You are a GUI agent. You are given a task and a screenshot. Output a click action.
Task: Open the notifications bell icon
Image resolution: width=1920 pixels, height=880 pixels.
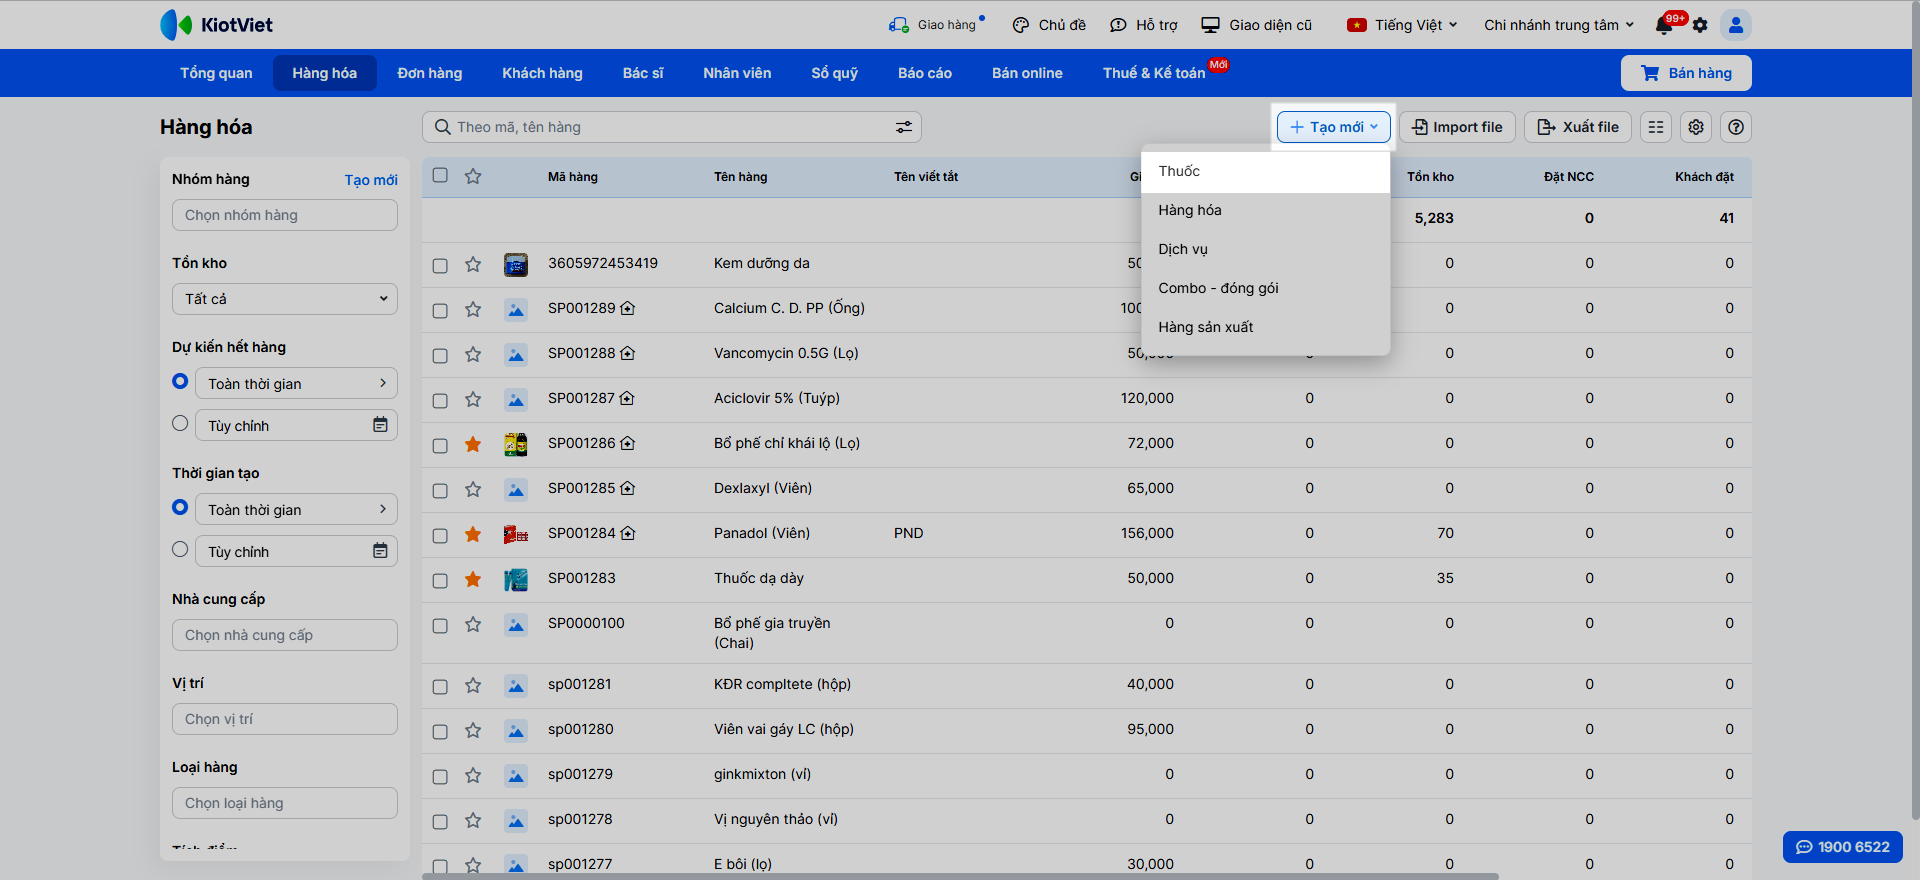point(1665,26)
